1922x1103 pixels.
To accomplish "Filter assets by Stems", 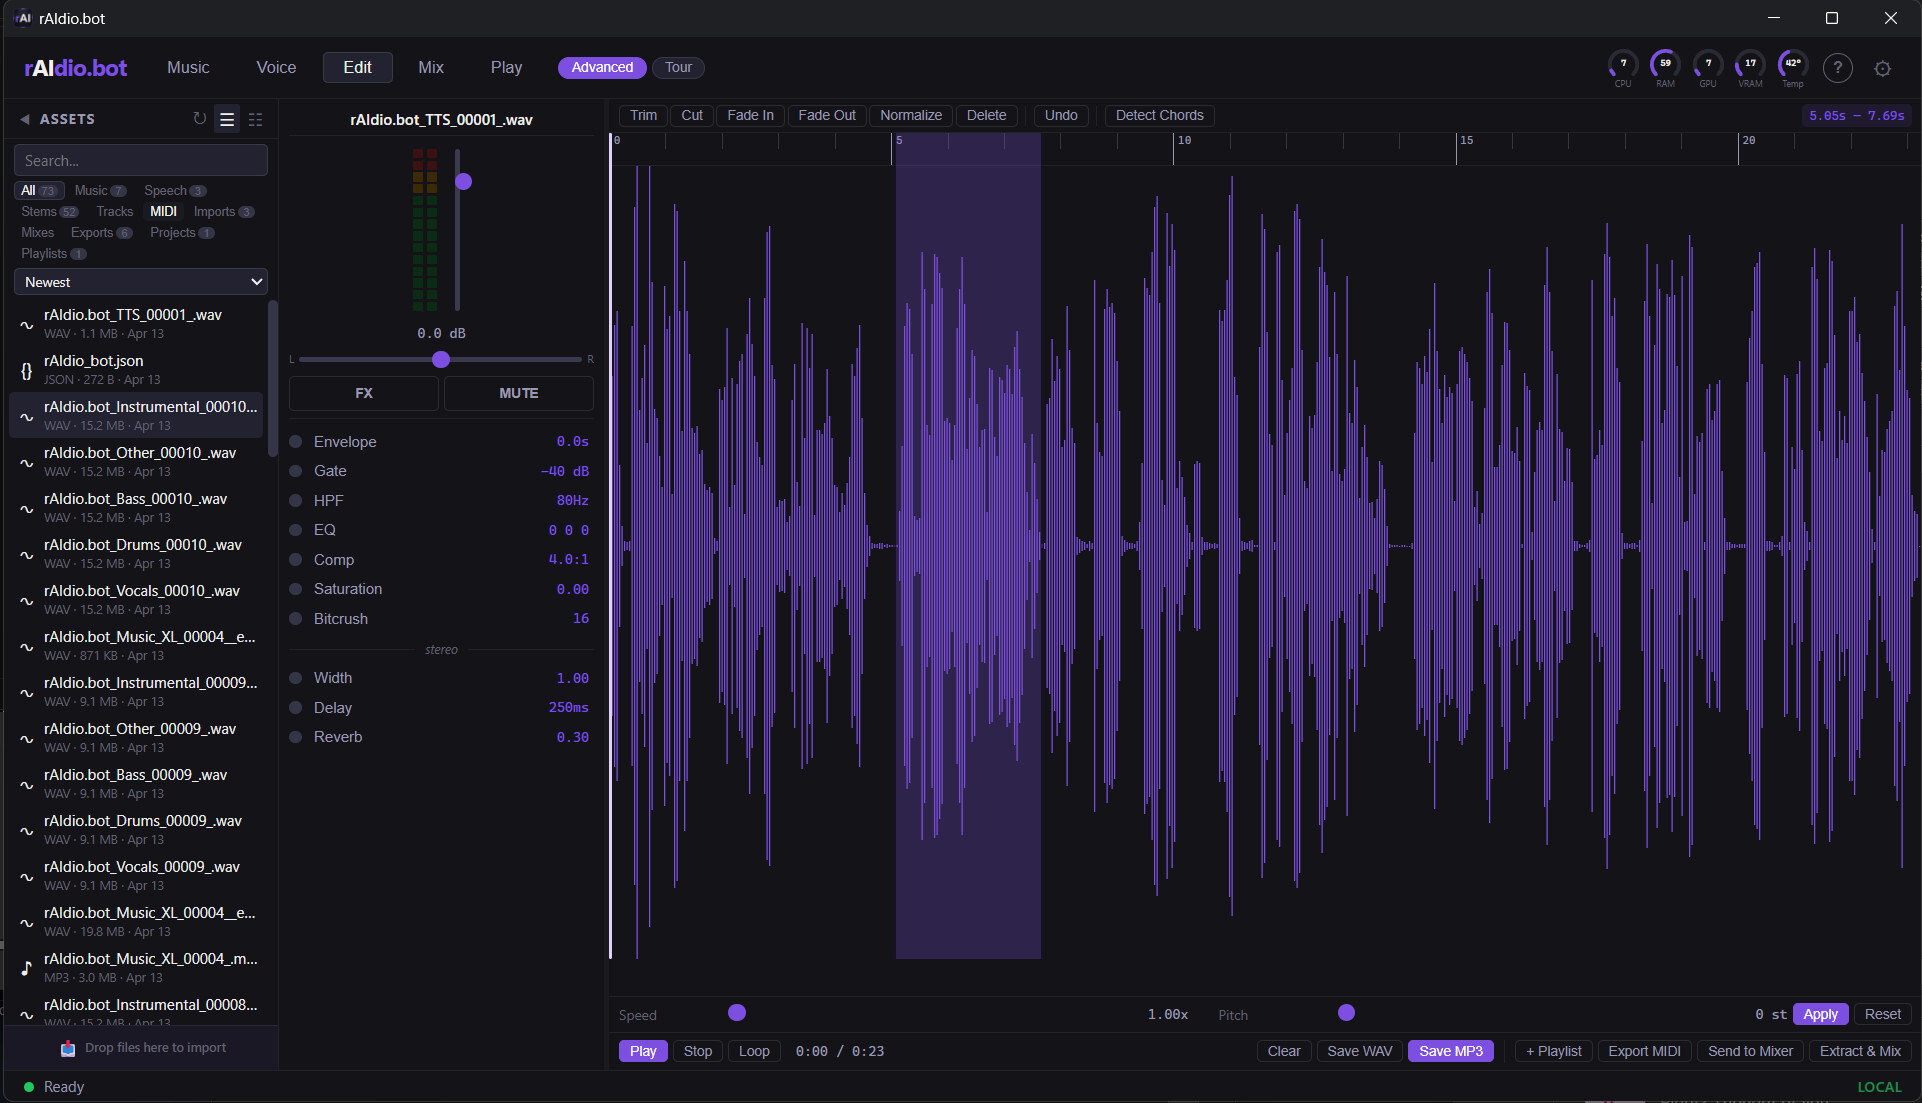I will tap(49, 212).
